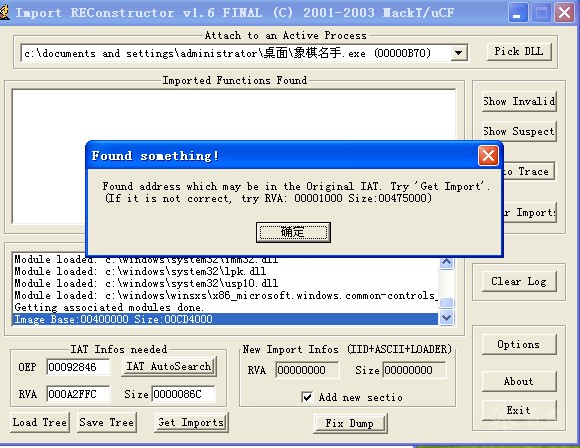Open the active process dropdown list
This screenshot has height=448, width=580.
(x=458, y=53)
